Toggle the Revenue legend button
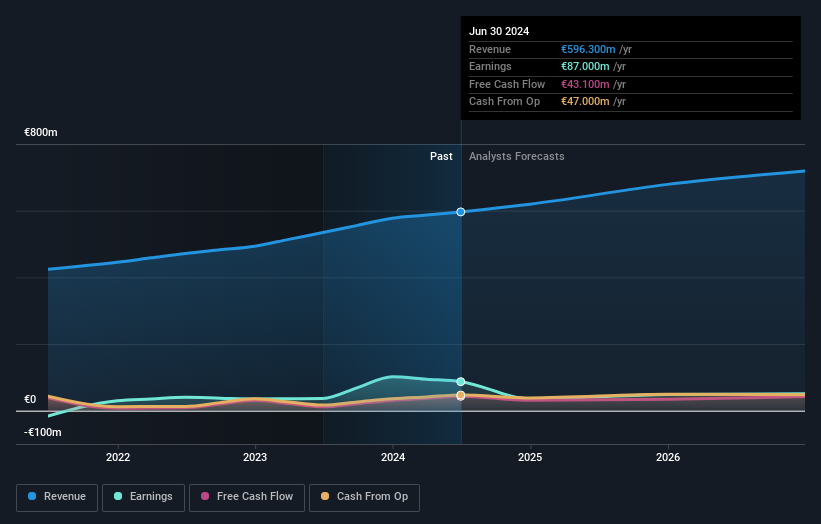 [x=57, y=497]
